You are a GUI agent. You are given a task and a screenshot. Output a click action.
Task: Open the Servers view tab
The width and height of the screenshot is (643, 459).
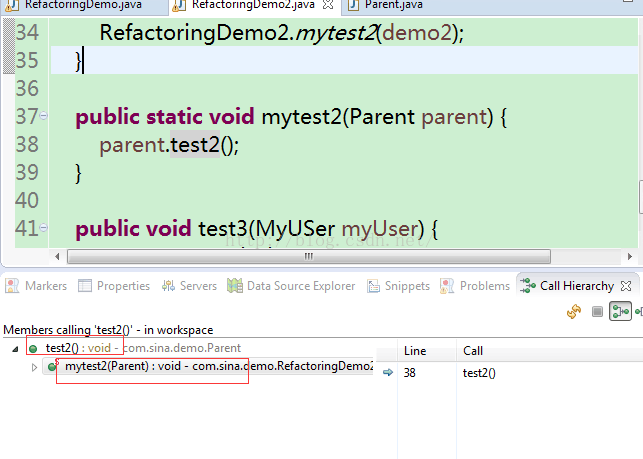coord(189,286)
